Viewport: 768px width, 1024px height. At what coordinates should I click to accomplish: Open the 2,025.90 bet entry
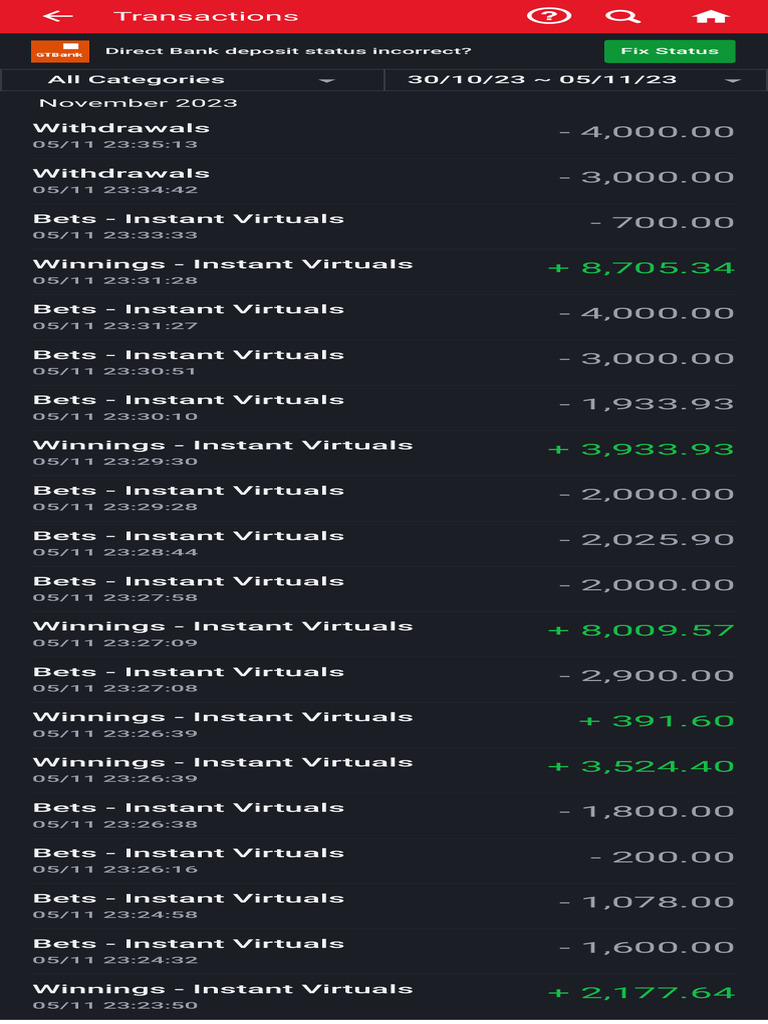click(384, 543)
